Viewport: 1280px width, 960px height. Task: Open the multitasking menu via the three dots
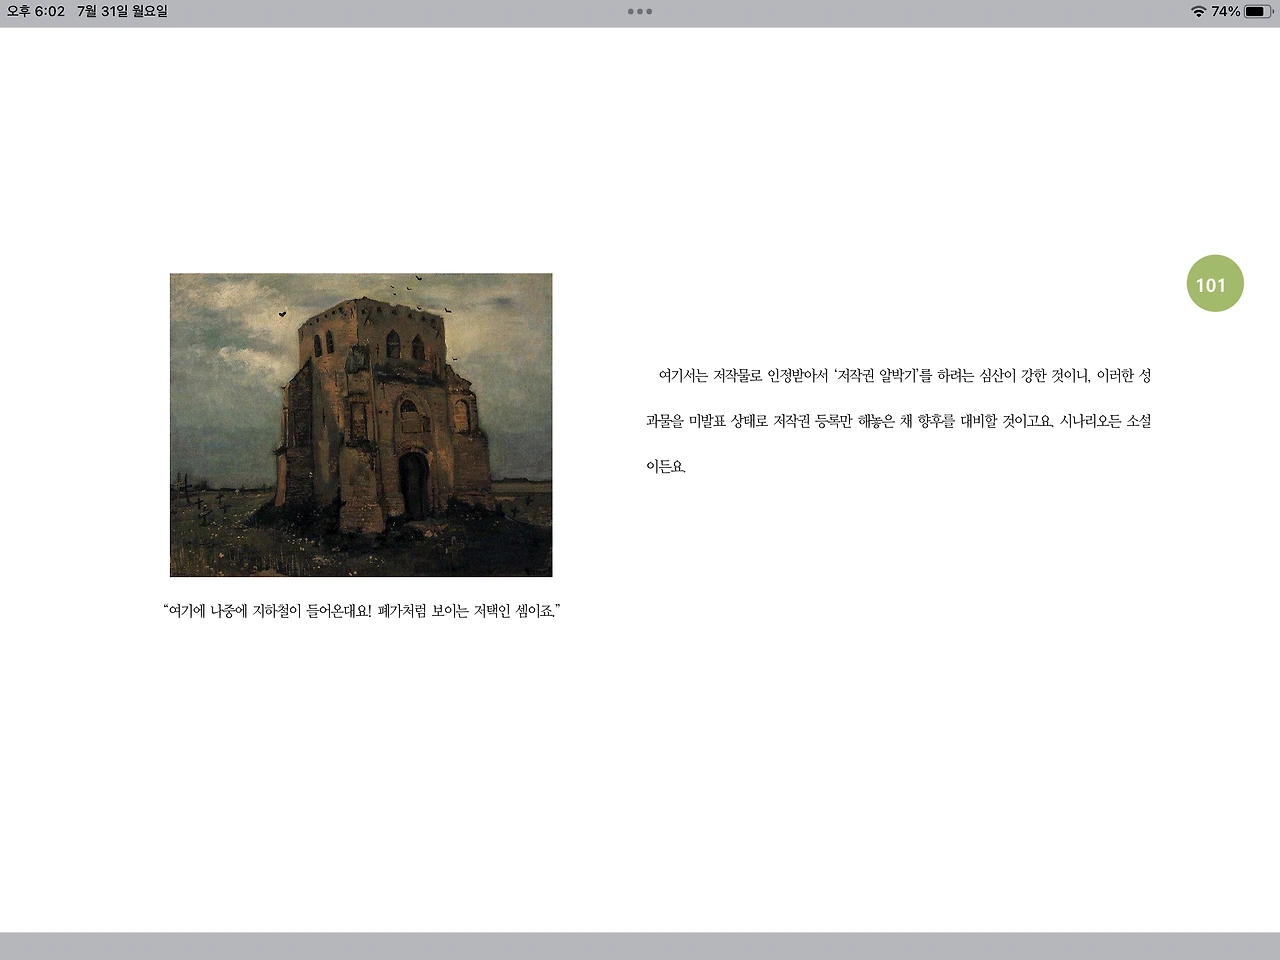(x=639, y=11)
